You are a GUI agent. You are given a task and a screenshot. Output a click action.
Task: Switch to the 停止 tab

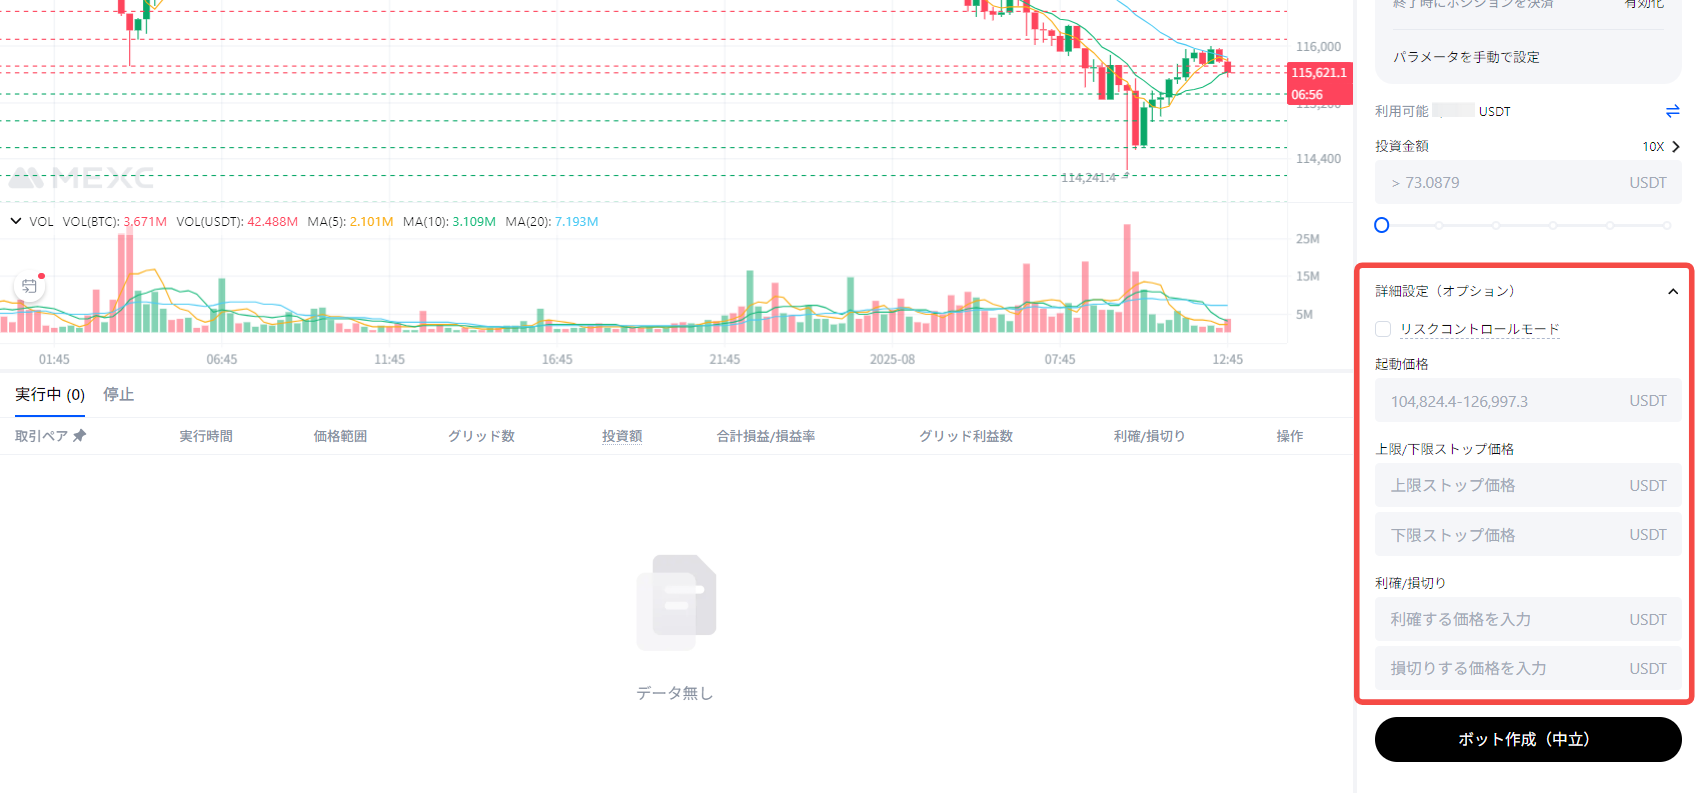click(x=118, y=395)
